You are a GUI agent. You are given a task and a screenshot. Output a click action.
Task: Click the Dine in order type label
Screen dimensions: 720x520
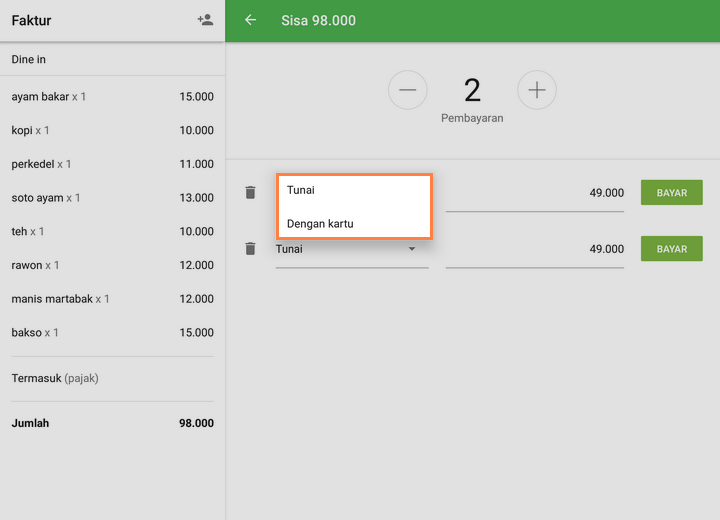pos(29,60)
